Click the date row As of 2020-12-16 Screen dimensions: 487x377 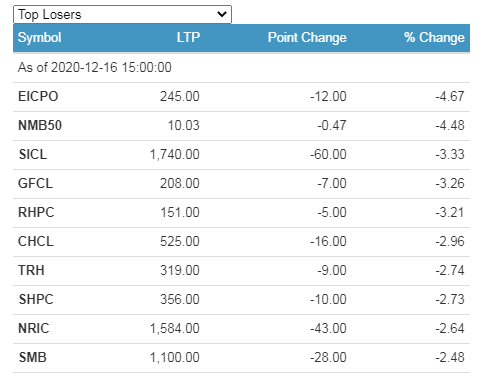click(x=241, y=67)
